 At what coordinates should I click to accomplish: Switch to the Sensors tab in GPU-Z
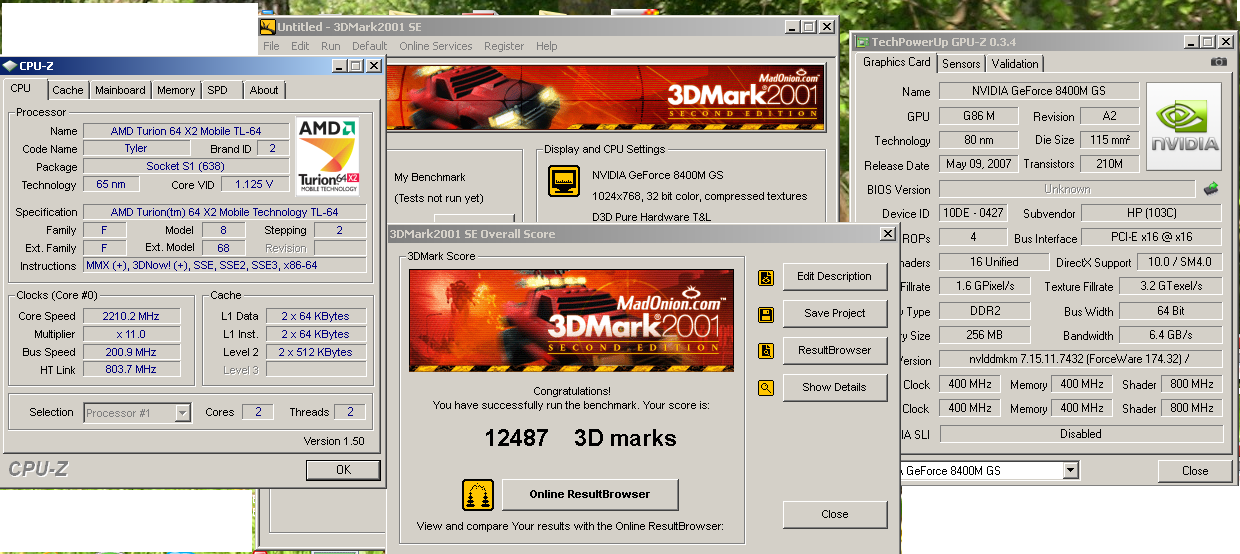tap(962, 64)
